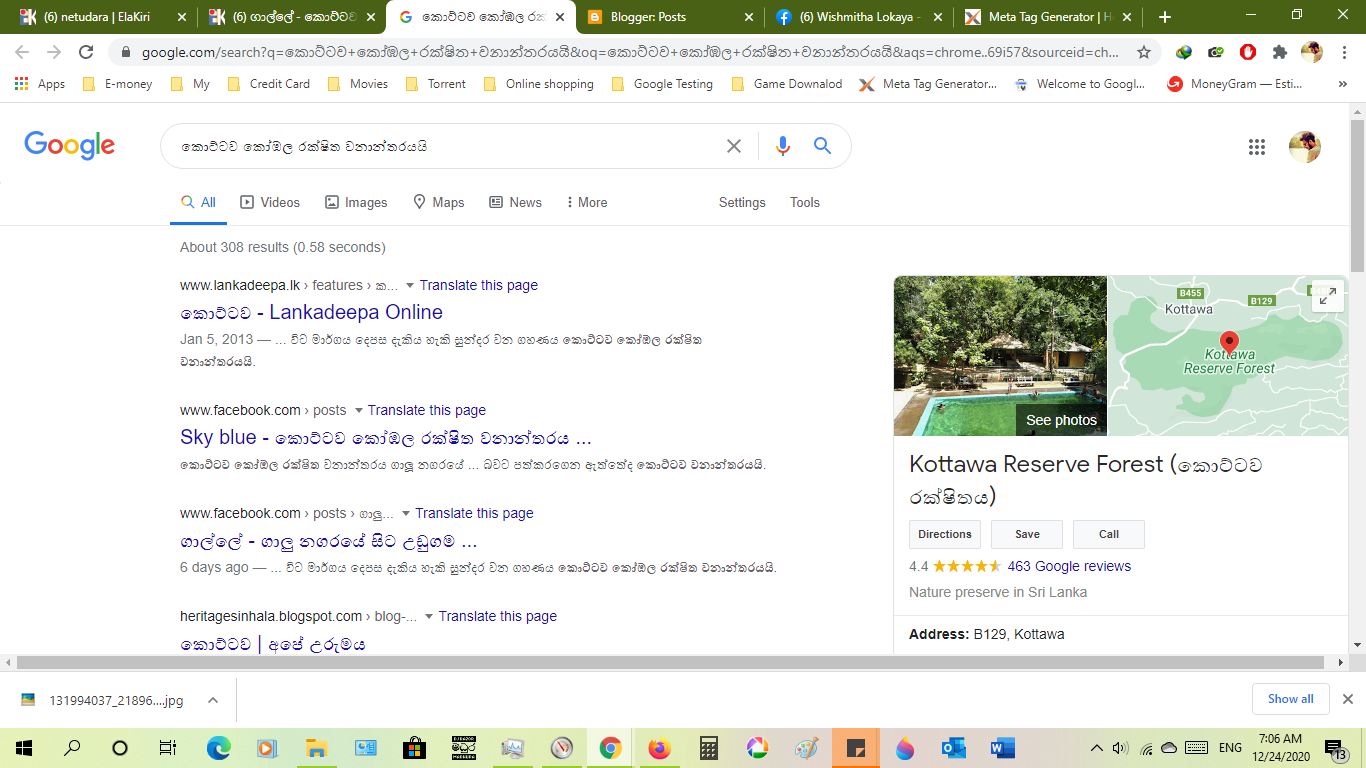Open the Online shopping bookmark folder

coord(538,84)
